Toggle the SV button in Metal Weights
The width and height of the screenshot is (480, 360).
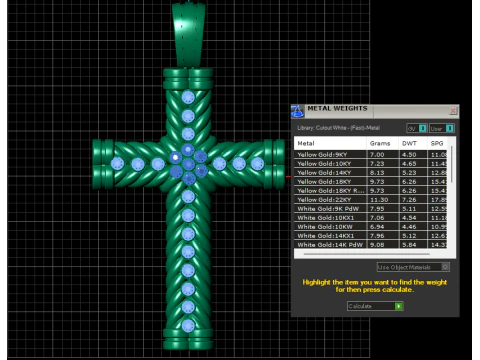pos(417,128)
